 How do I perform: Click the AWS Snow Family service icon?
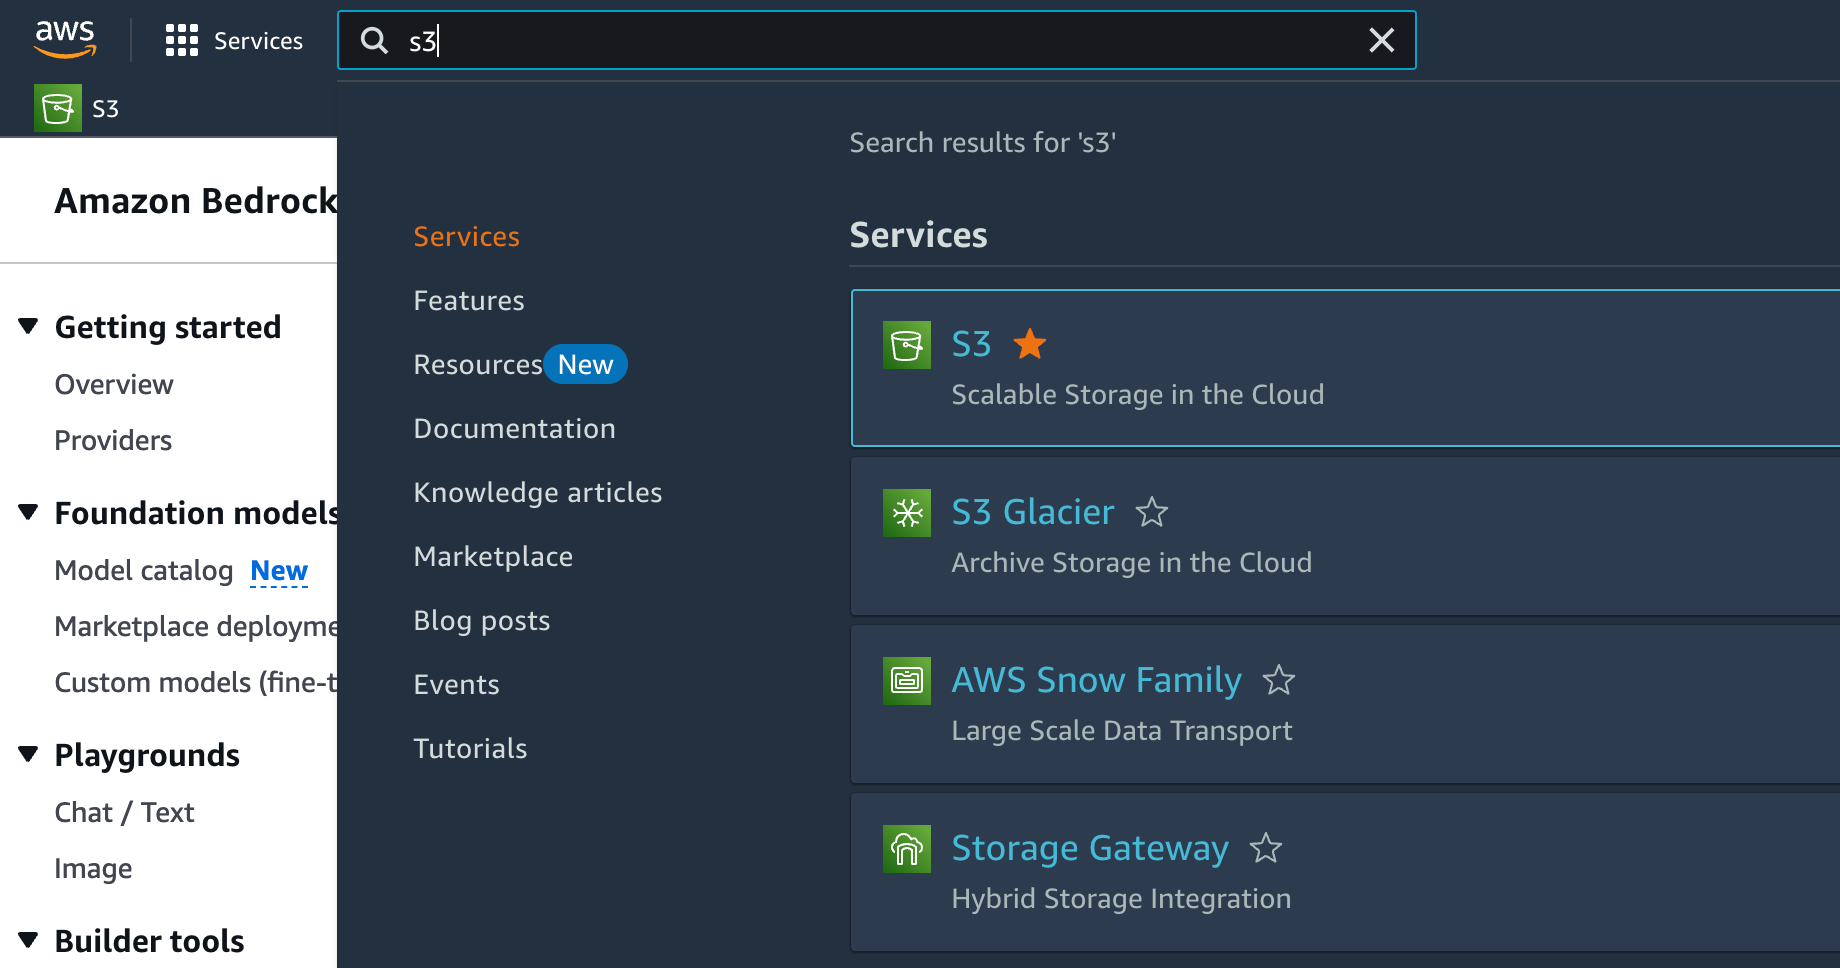pyautogui.click(x=907, y=681)
